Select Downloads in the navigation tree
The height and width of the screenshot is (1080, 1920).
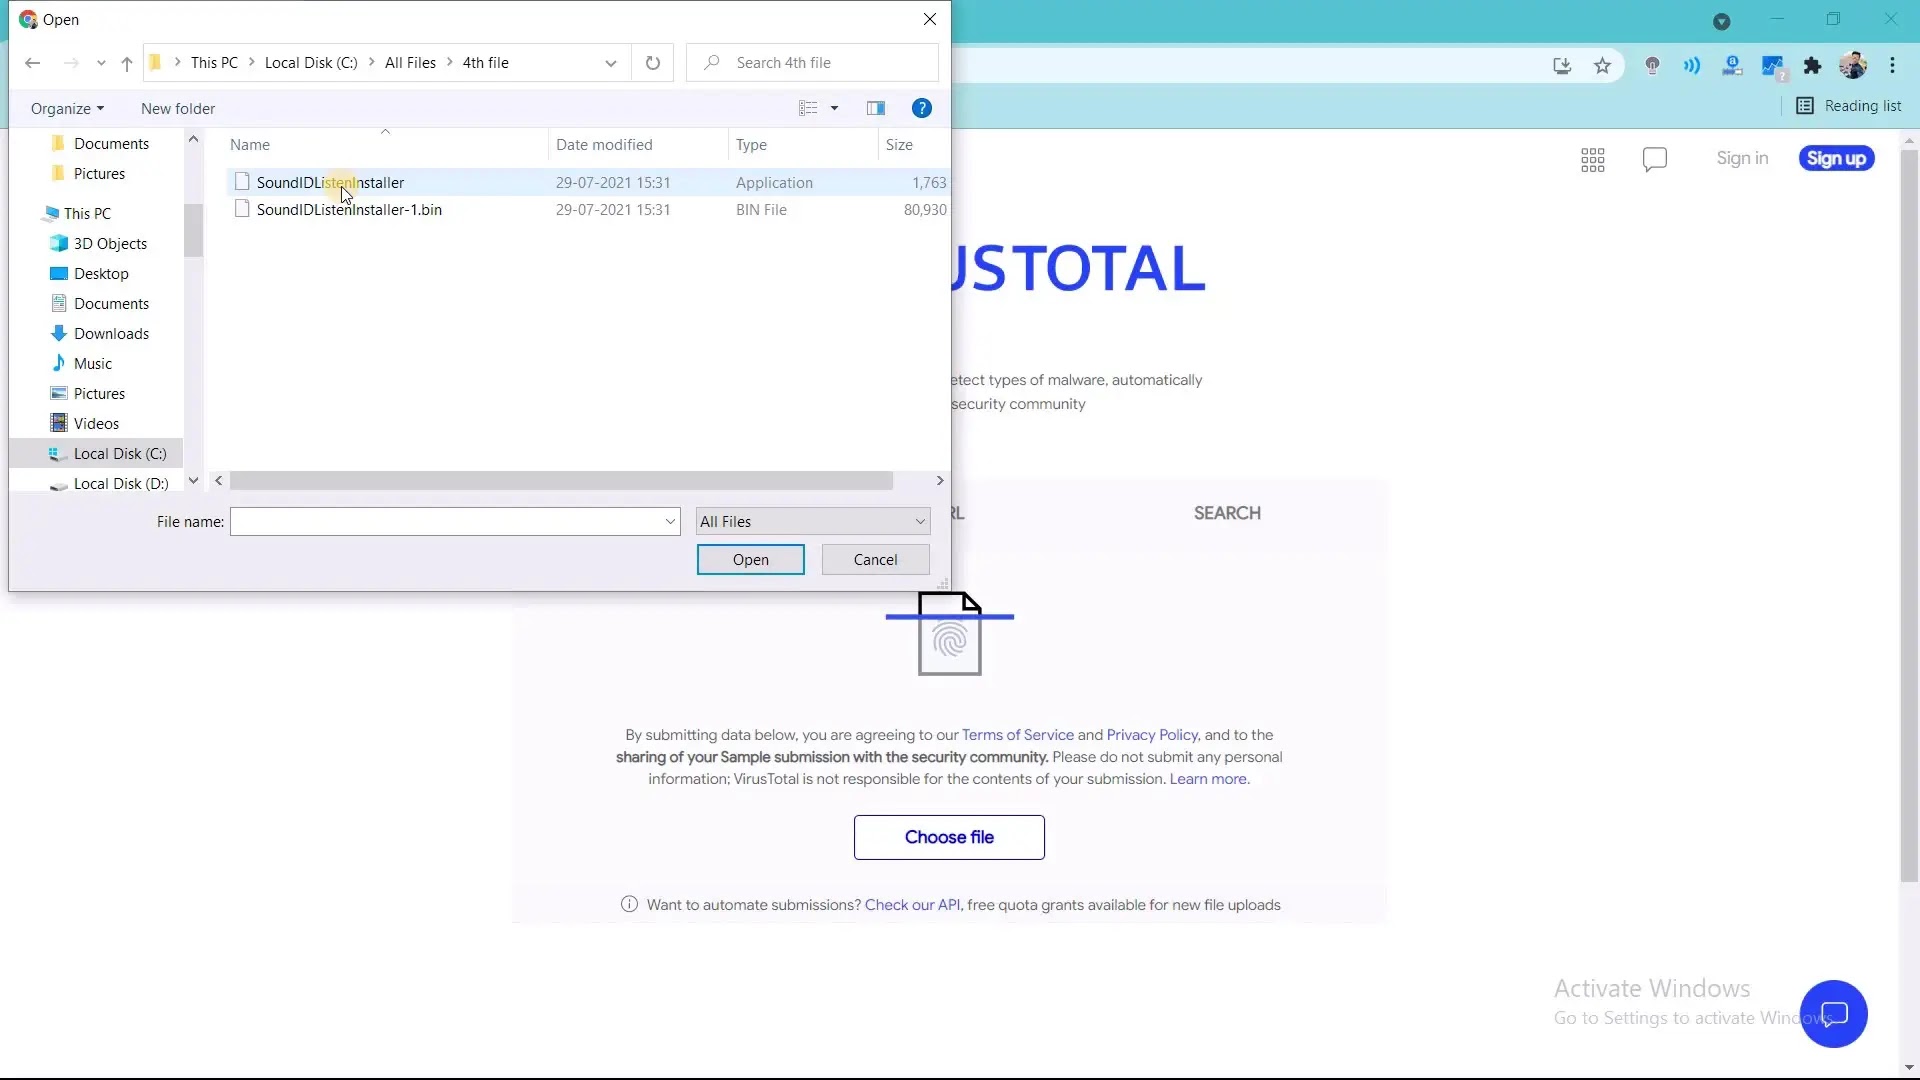[111, 334]
